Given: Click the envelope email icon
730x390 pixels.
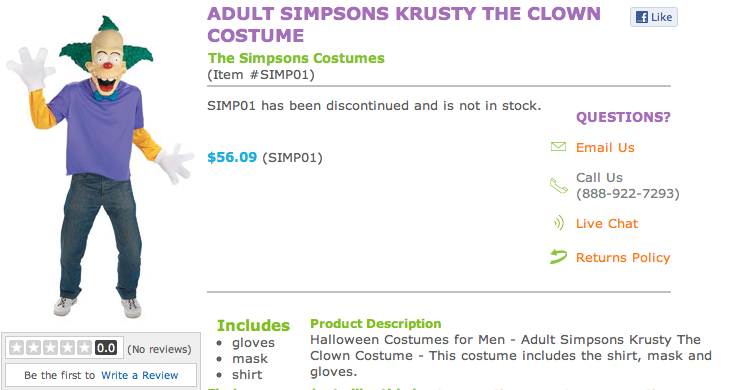Looking at the screenshot, I should click(558, 147).
